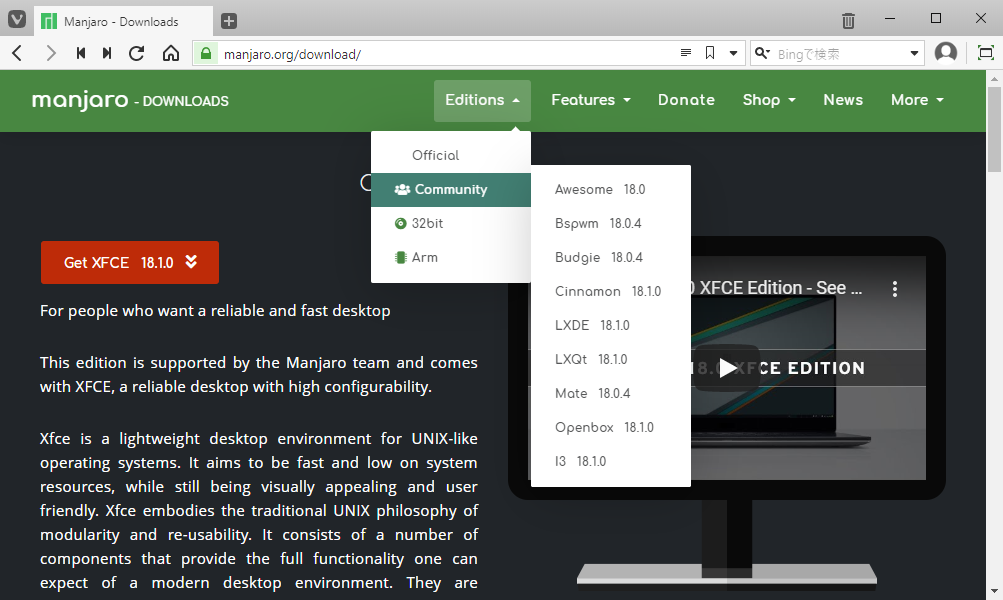The height and width of the screenshot is (600, 1003).
Task: Choose Awesome 18.0 edition
Action: point(611,189)
